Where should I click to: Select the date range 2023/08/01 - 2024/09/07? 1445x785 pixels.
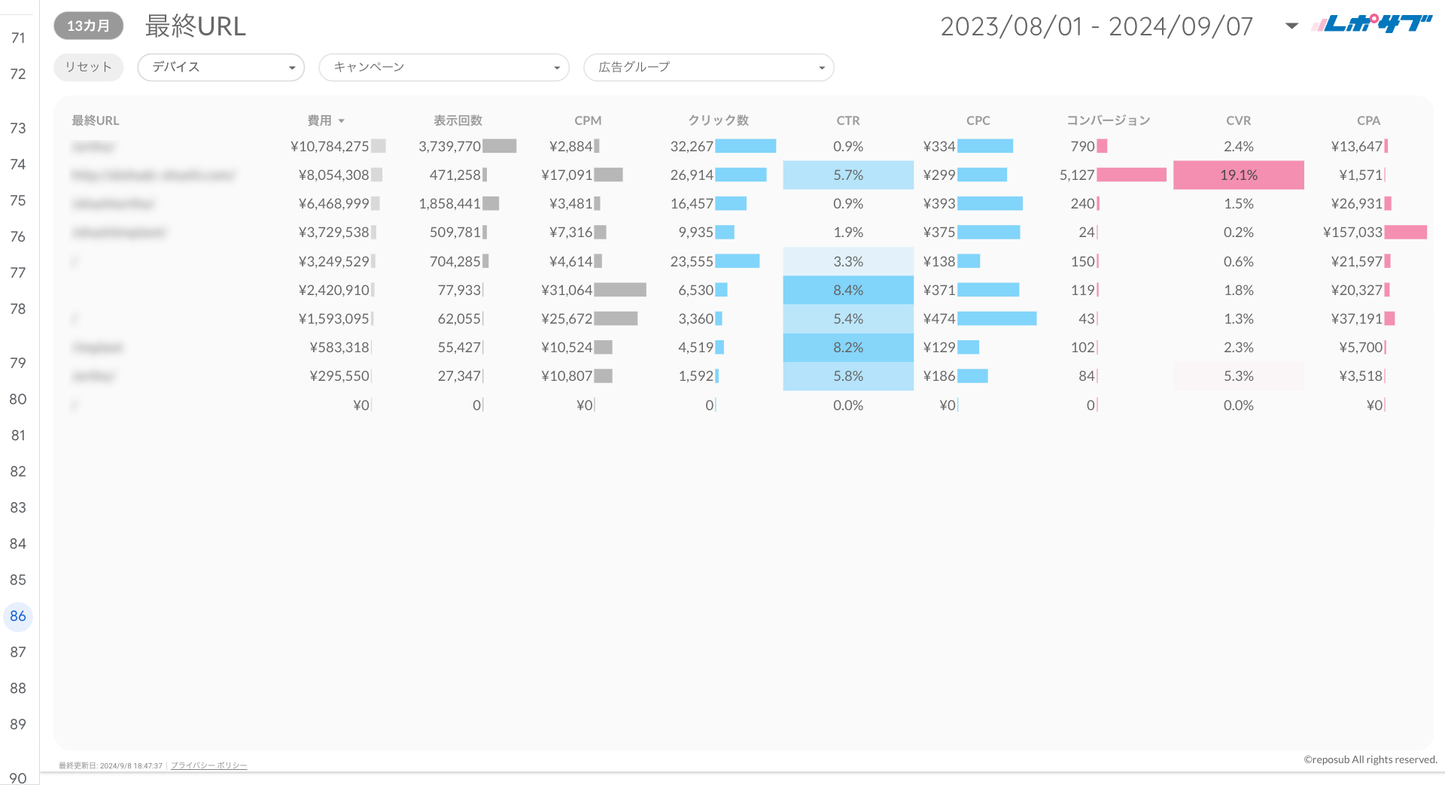(x=1096, y=26)
